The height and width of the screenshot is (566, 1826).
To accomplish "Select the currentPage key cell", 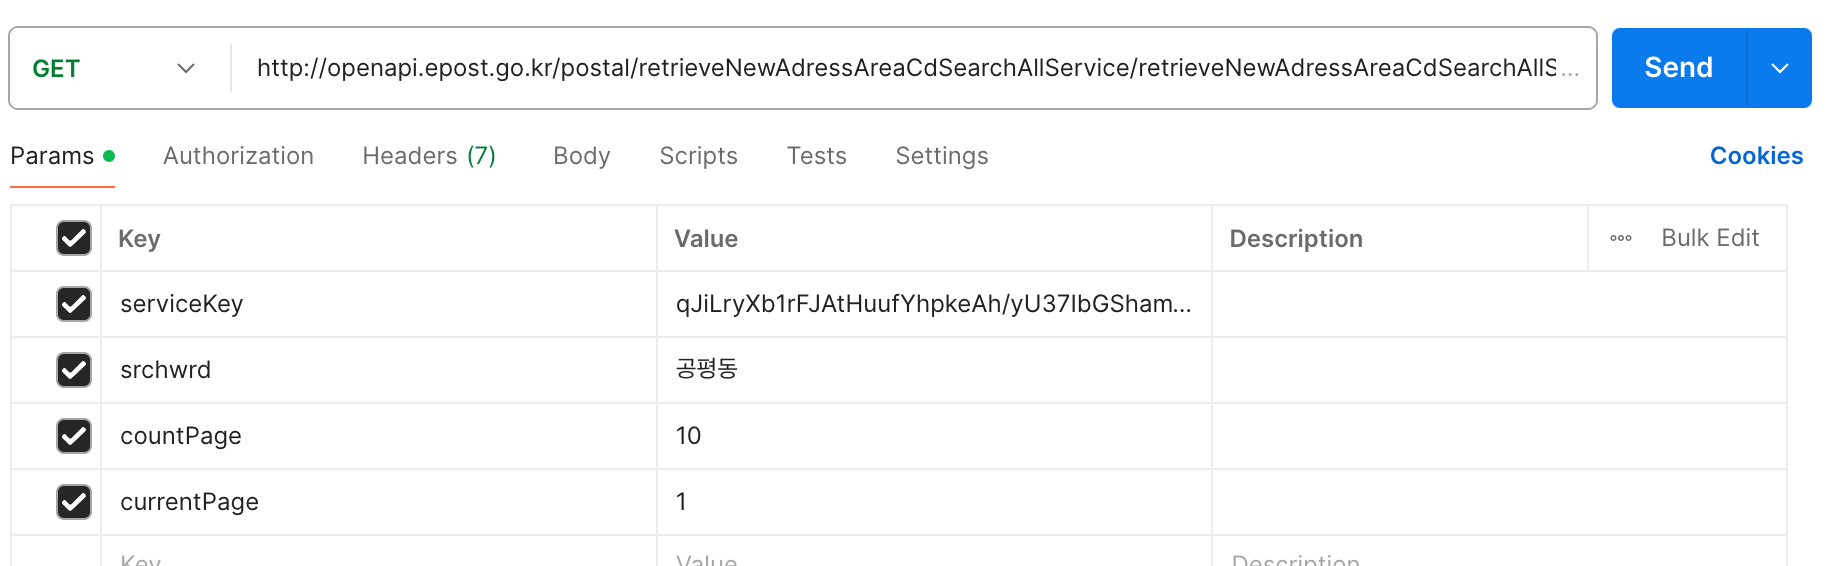I will [379, 502].
